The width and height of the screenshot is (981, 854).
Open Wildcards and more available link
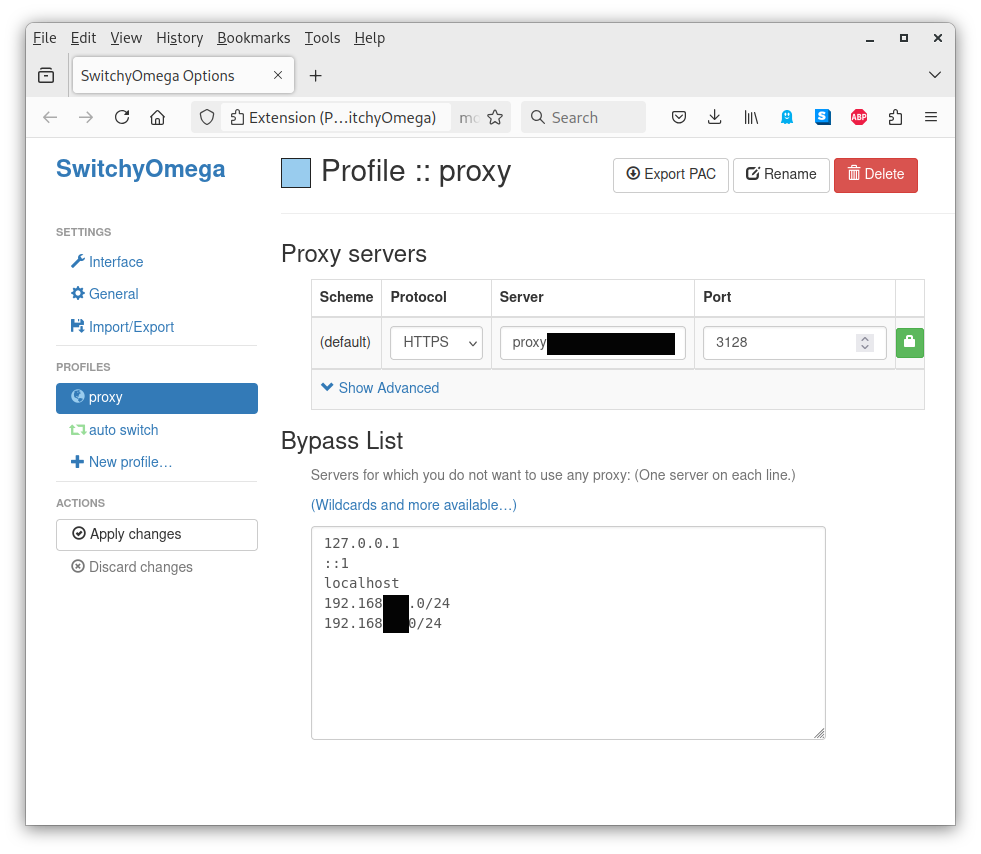[x=414, y=505]
